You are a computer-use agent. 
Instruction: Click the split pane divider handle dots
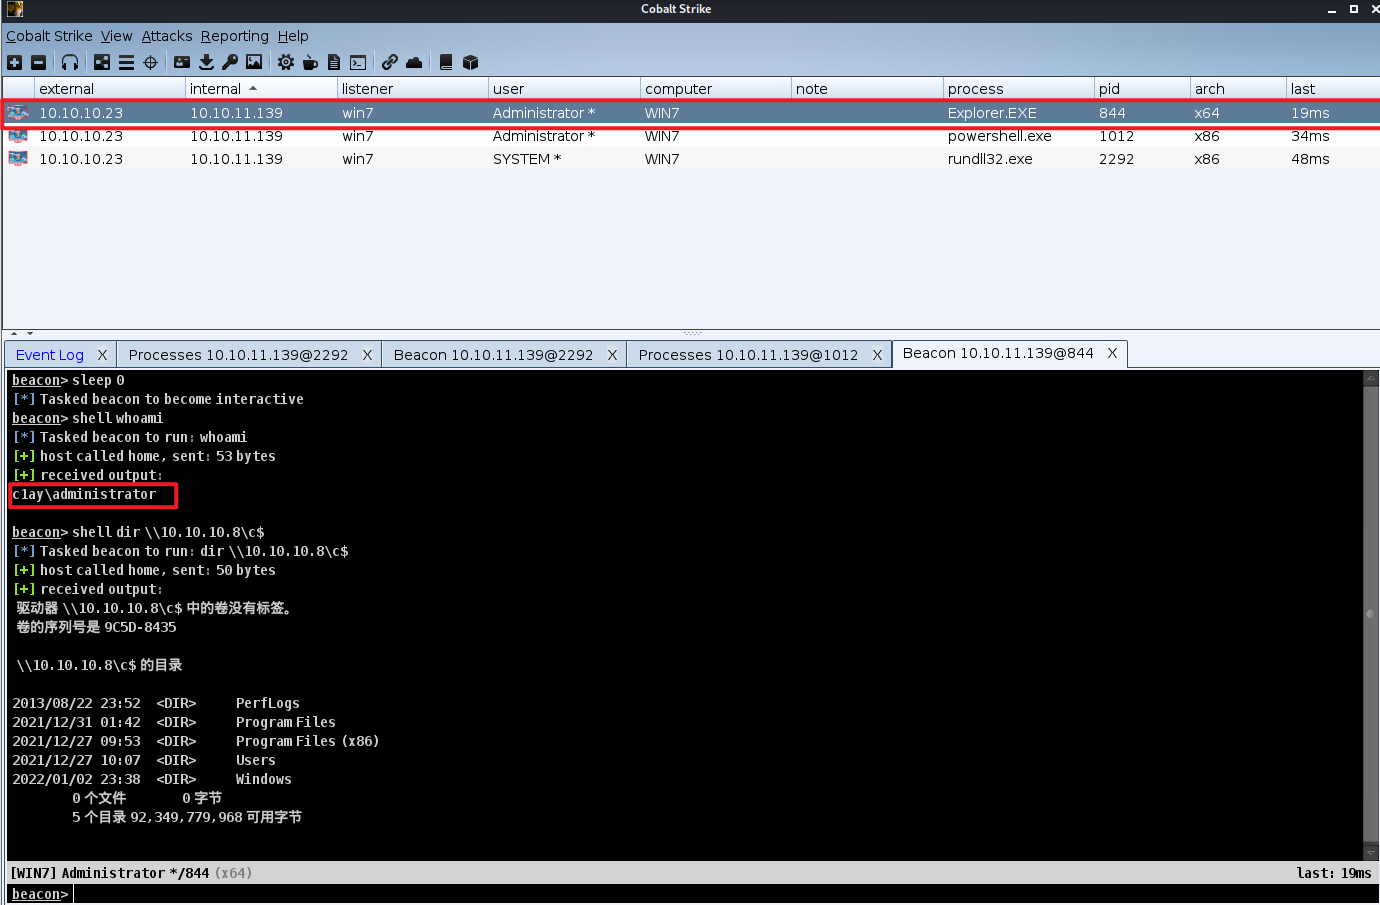point(692,333)
